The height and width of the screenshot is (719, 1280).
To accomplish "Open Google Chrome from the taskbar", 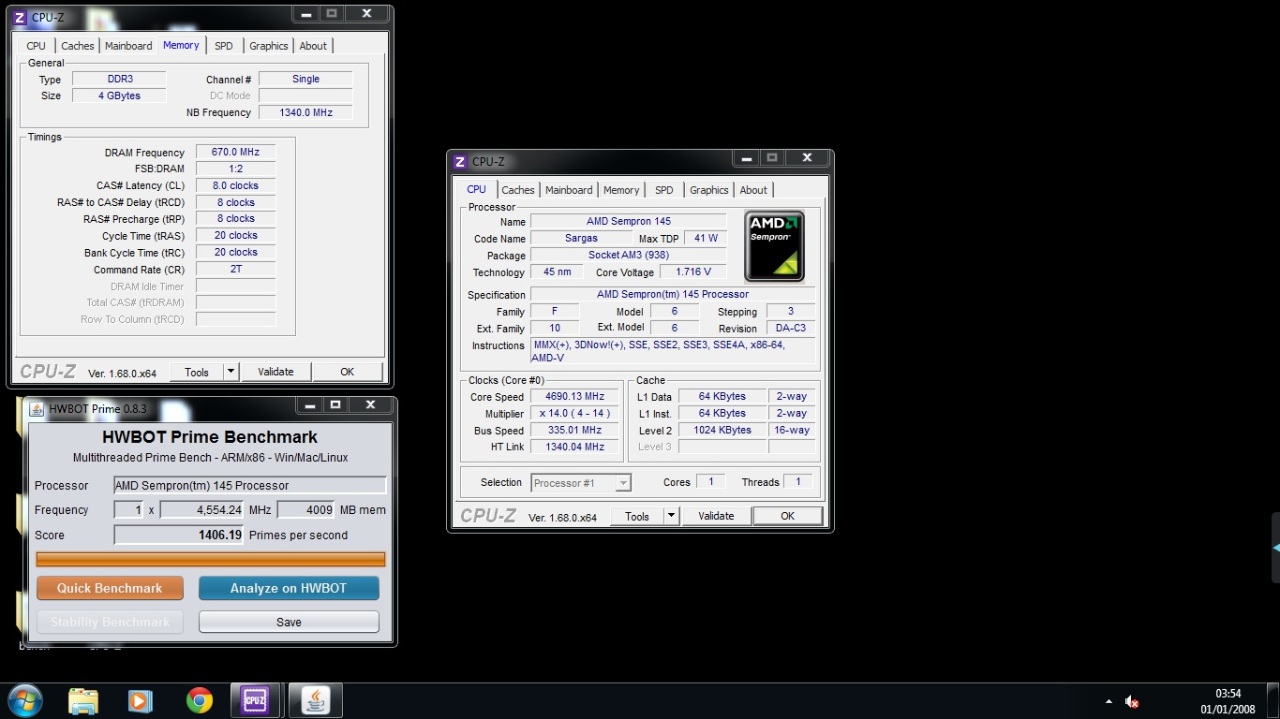I will click(x=199, y=700).
